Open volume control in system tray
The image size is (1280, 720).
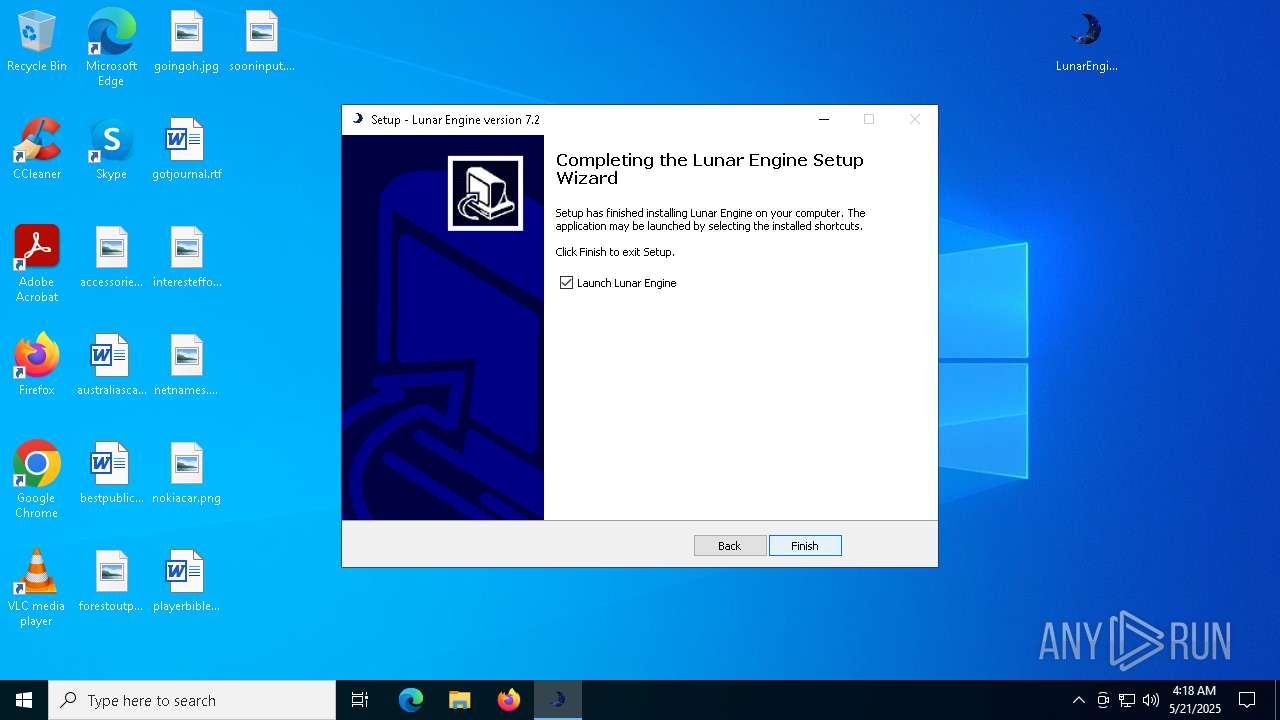(x=1151, y=700)
